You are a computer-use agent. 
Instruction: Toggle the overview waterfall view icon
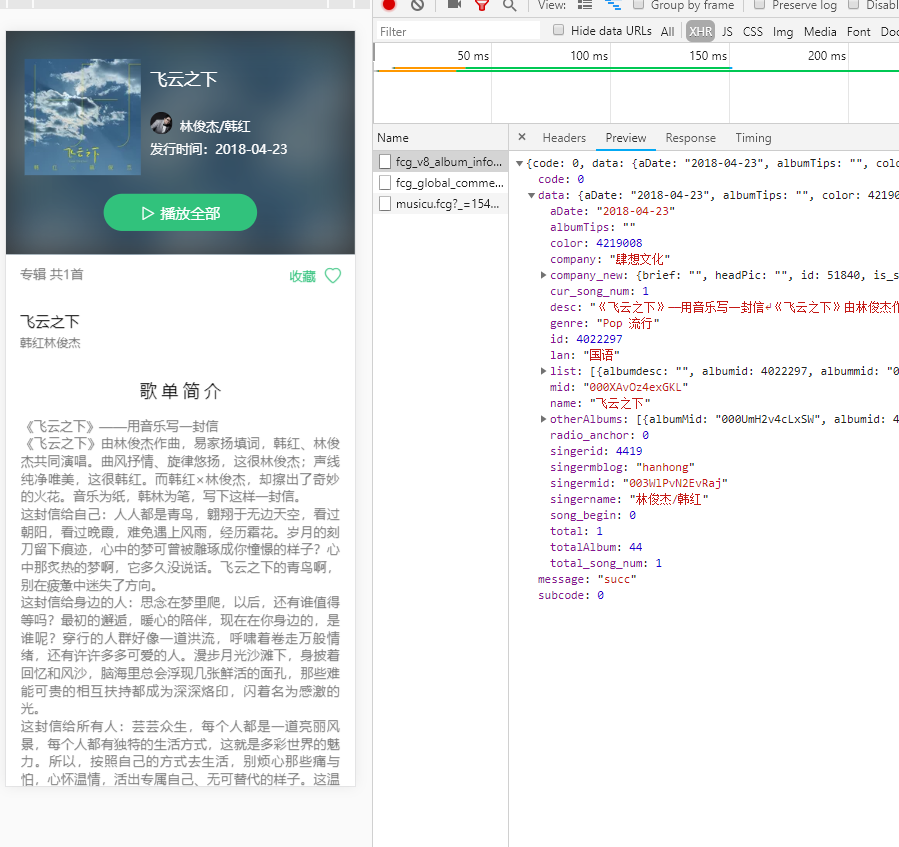pyautogui.click(x=613, y=5)
